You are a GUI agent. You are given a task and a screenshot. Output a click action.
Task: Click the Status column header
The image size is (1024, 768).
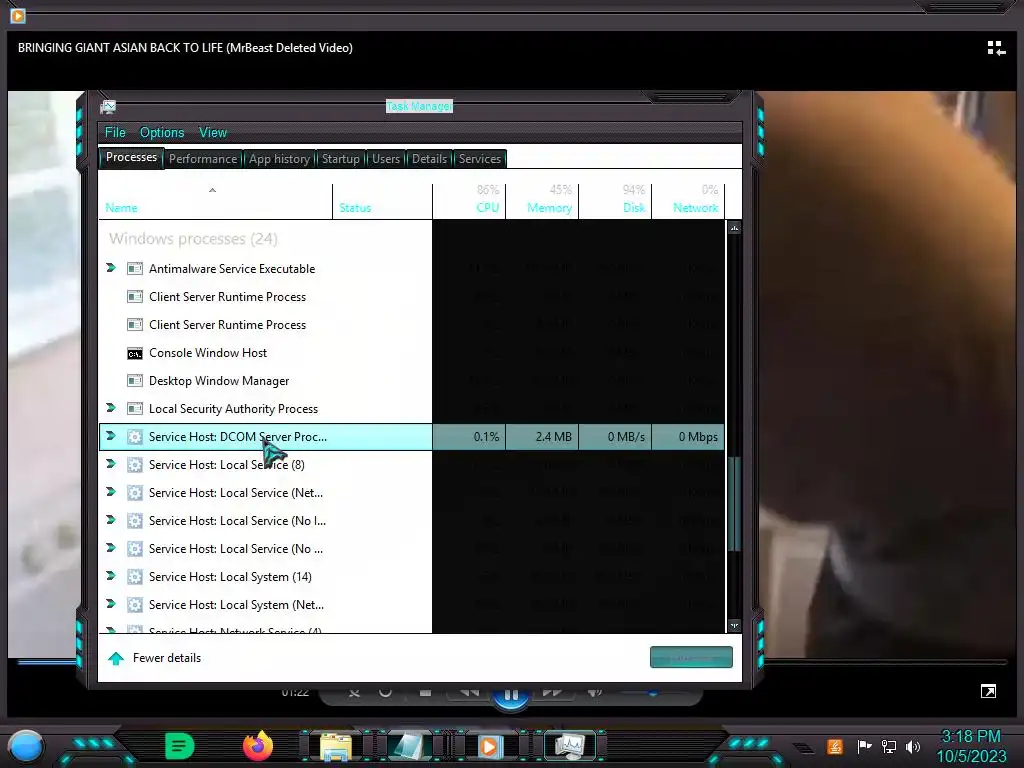[382, 200]
